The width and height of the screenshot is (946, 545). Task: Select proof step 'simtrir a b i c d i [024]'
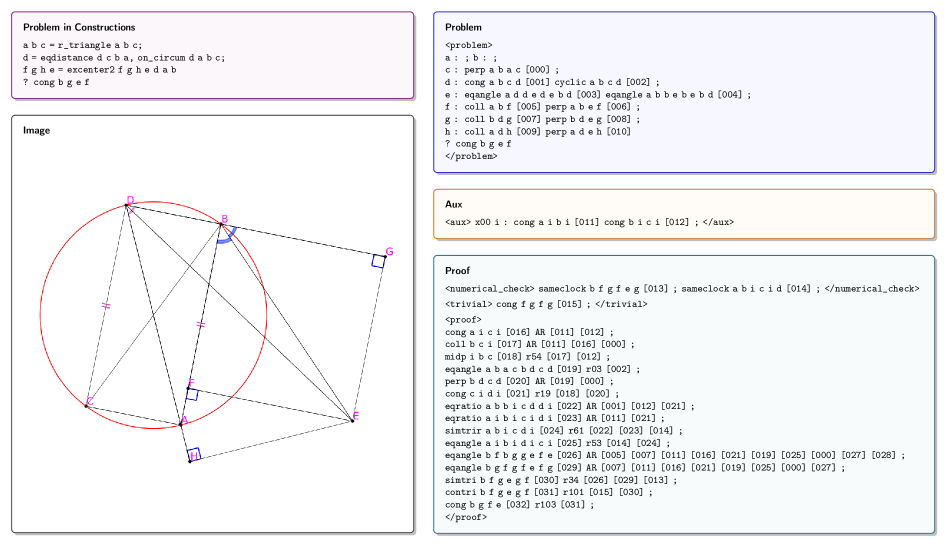click(564, 431)
